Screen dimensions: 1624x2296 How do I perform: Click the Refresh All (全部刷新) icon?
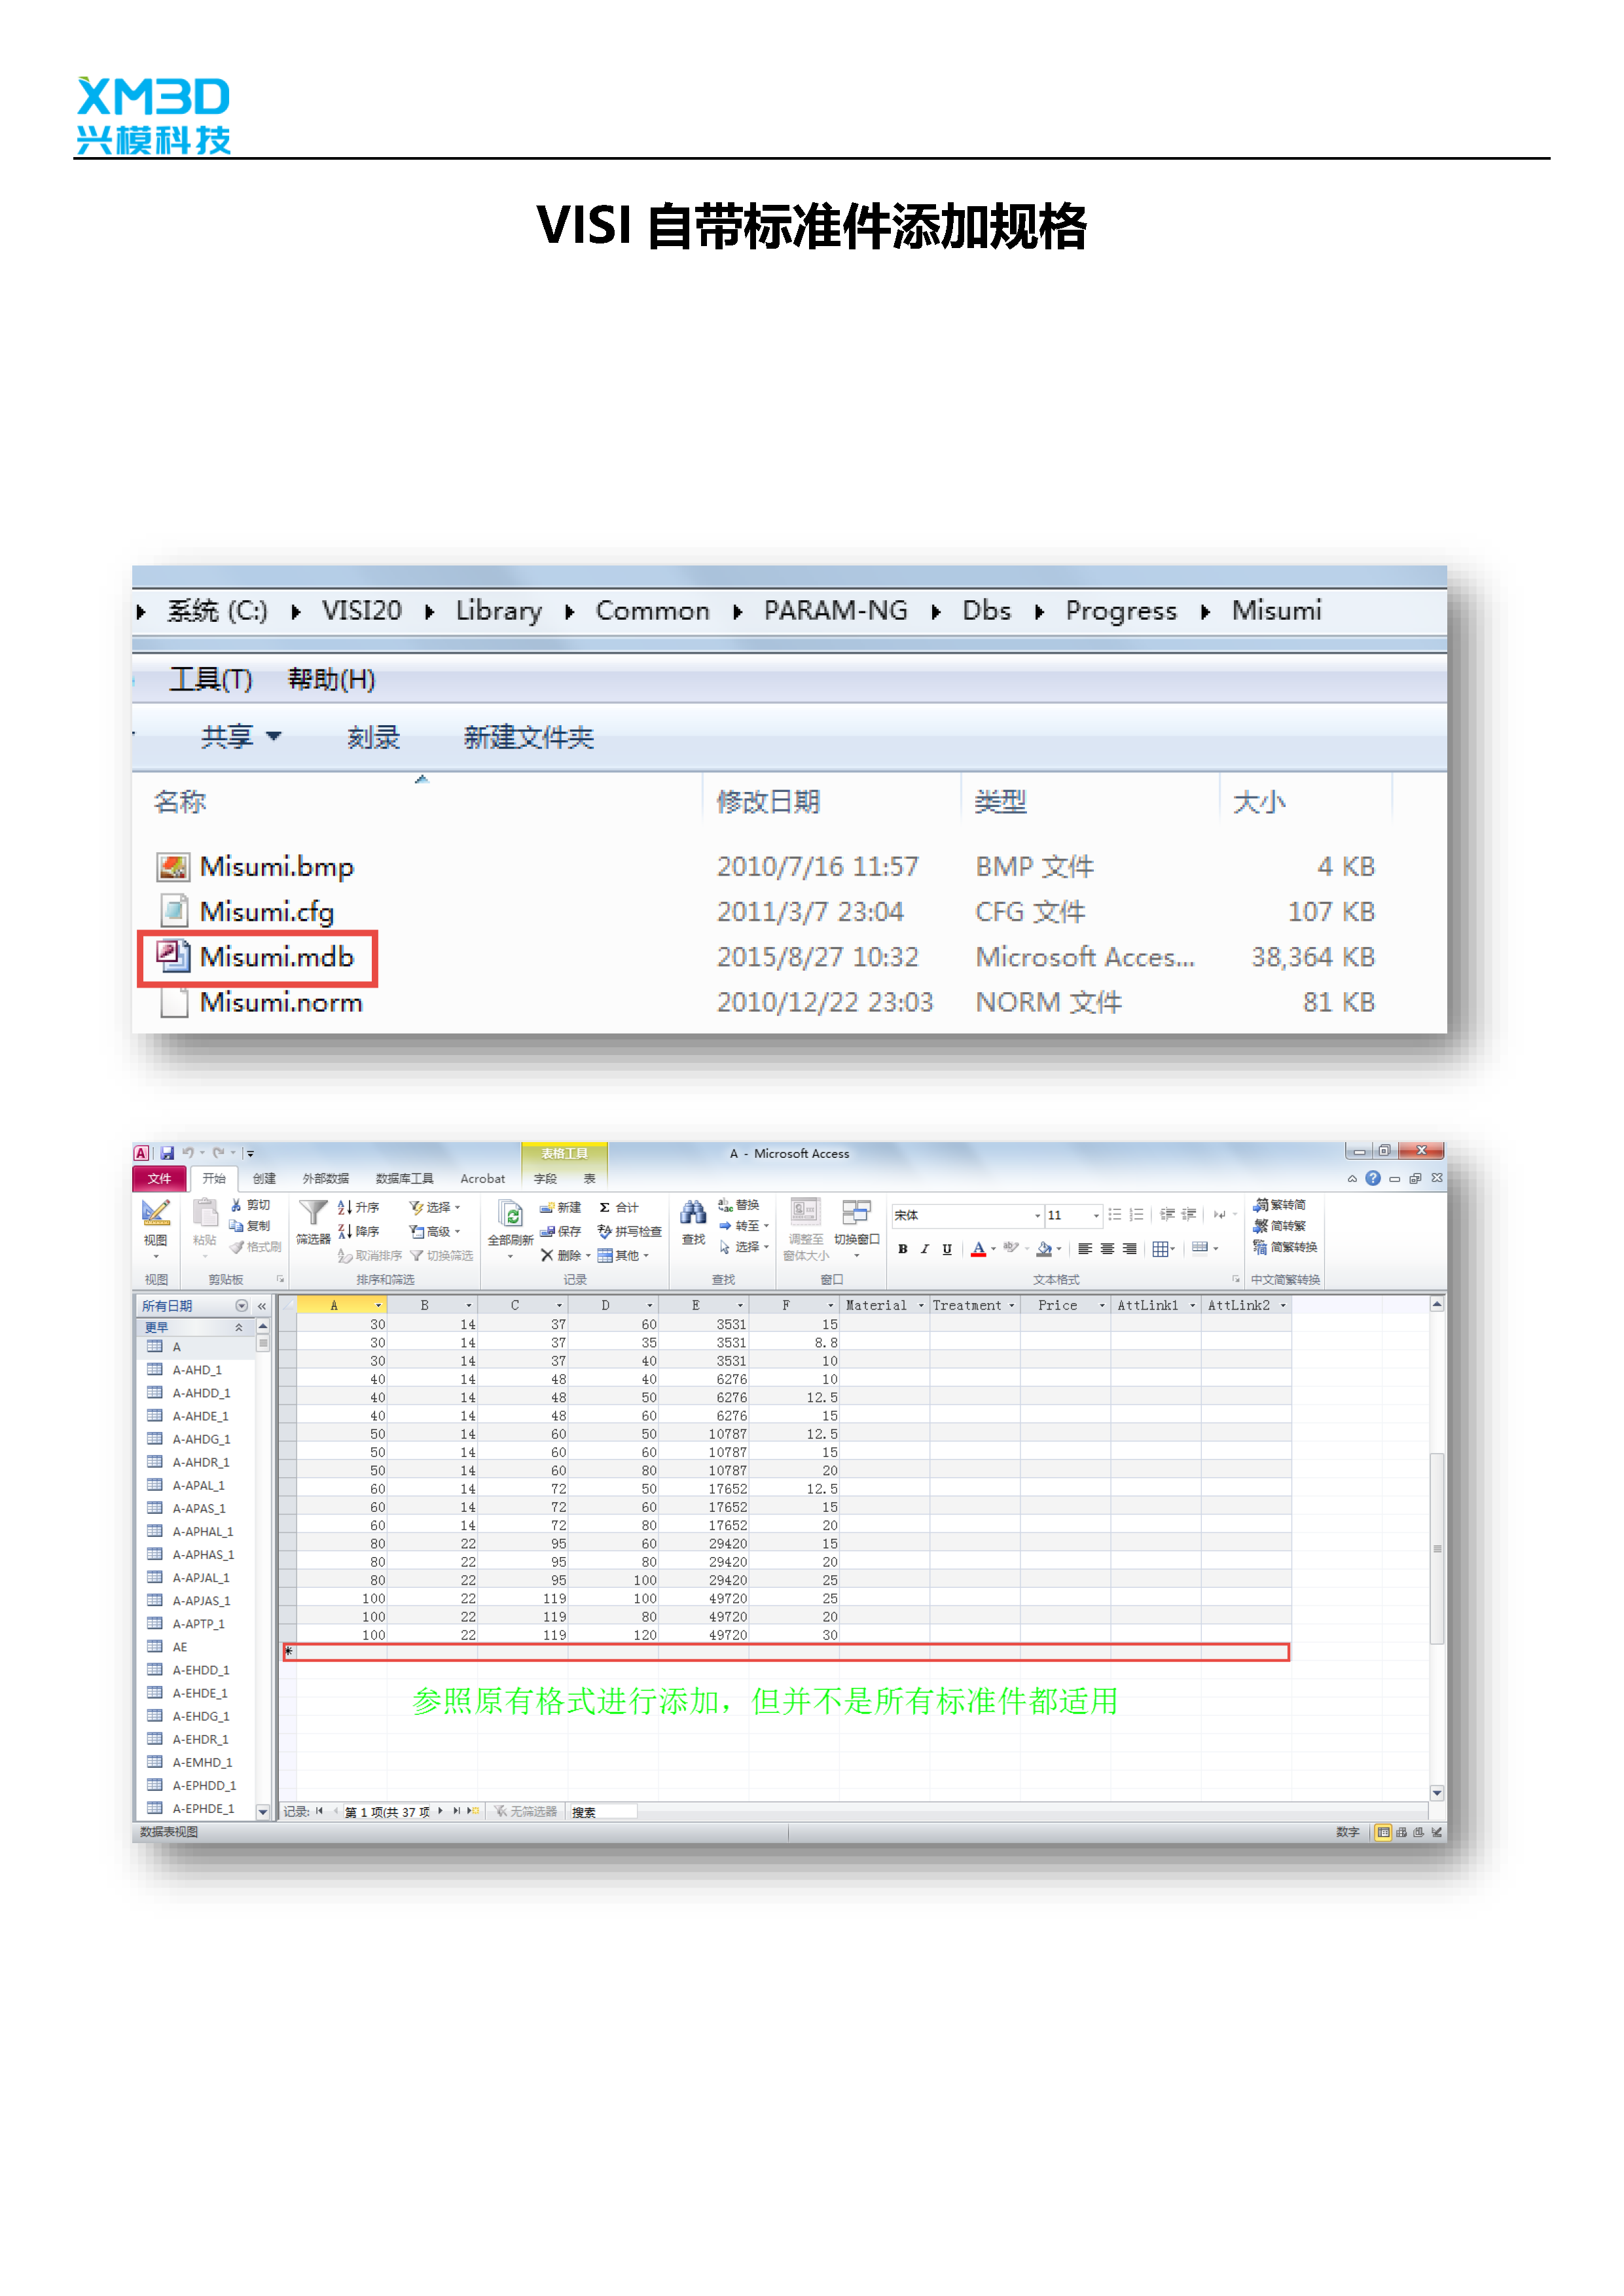click(x=510, y=1213)
